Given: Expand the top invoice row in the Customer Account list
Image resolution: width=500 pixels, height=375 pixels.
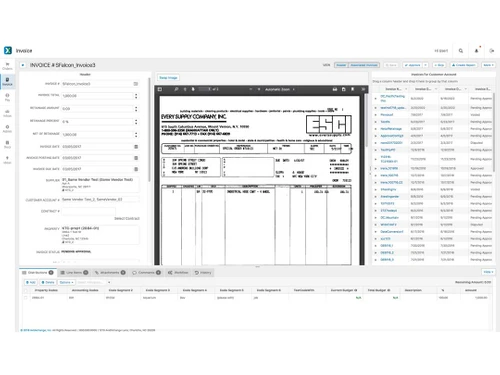Looking at the screenshot, I should (x=376, y=98).
